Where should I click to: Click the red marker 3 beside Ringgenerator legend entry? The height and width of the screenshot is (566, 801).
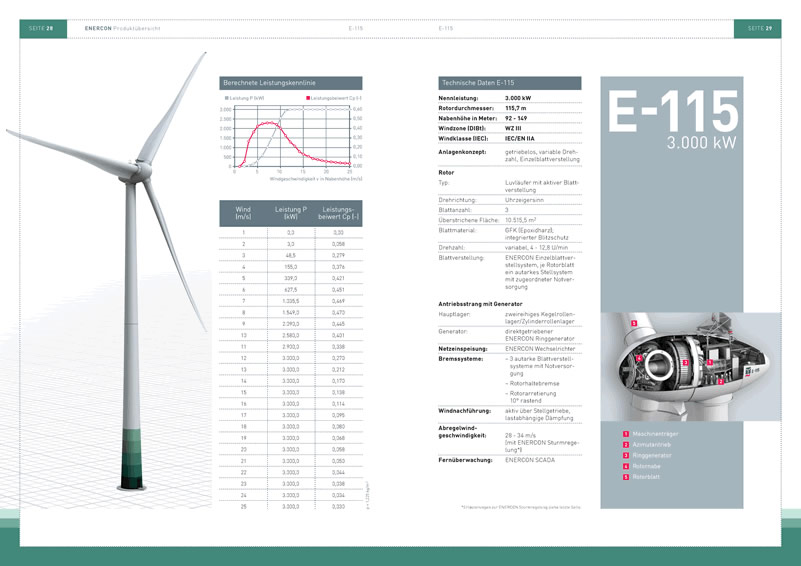pos(626,455)
